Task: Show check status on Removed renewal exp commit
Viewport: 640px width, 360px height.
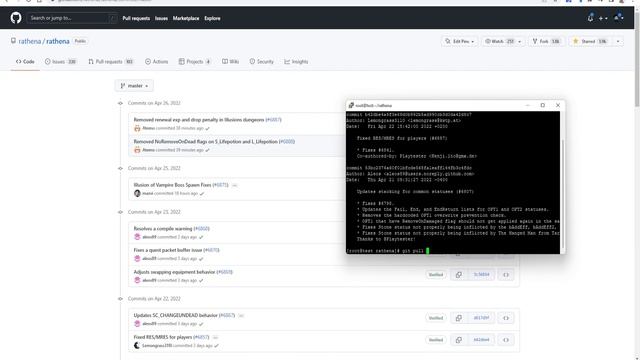Action: click(208, 128)
